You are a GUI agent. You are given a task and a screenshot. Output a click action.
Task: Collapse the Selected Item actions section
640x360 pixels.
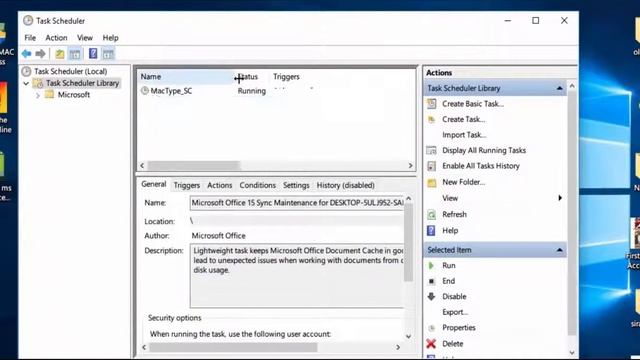[x=560, y=250]
